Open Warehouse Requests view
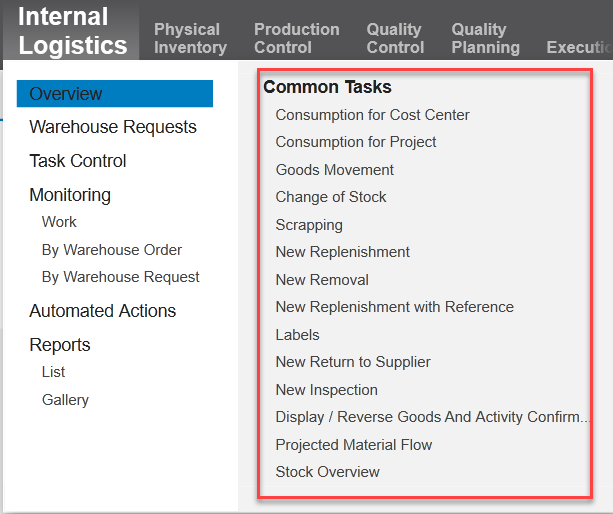The image size is (613, 514). click(x=113, y=127)
